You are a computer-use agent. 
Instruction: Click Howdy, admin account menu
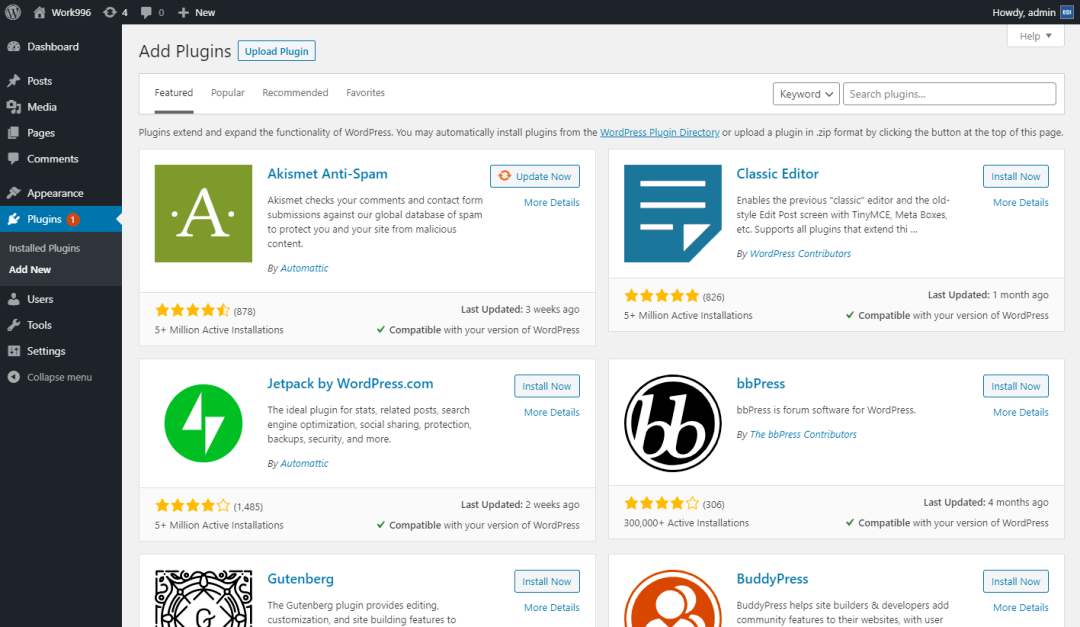pyautogui.click(x=1032, y=12)
